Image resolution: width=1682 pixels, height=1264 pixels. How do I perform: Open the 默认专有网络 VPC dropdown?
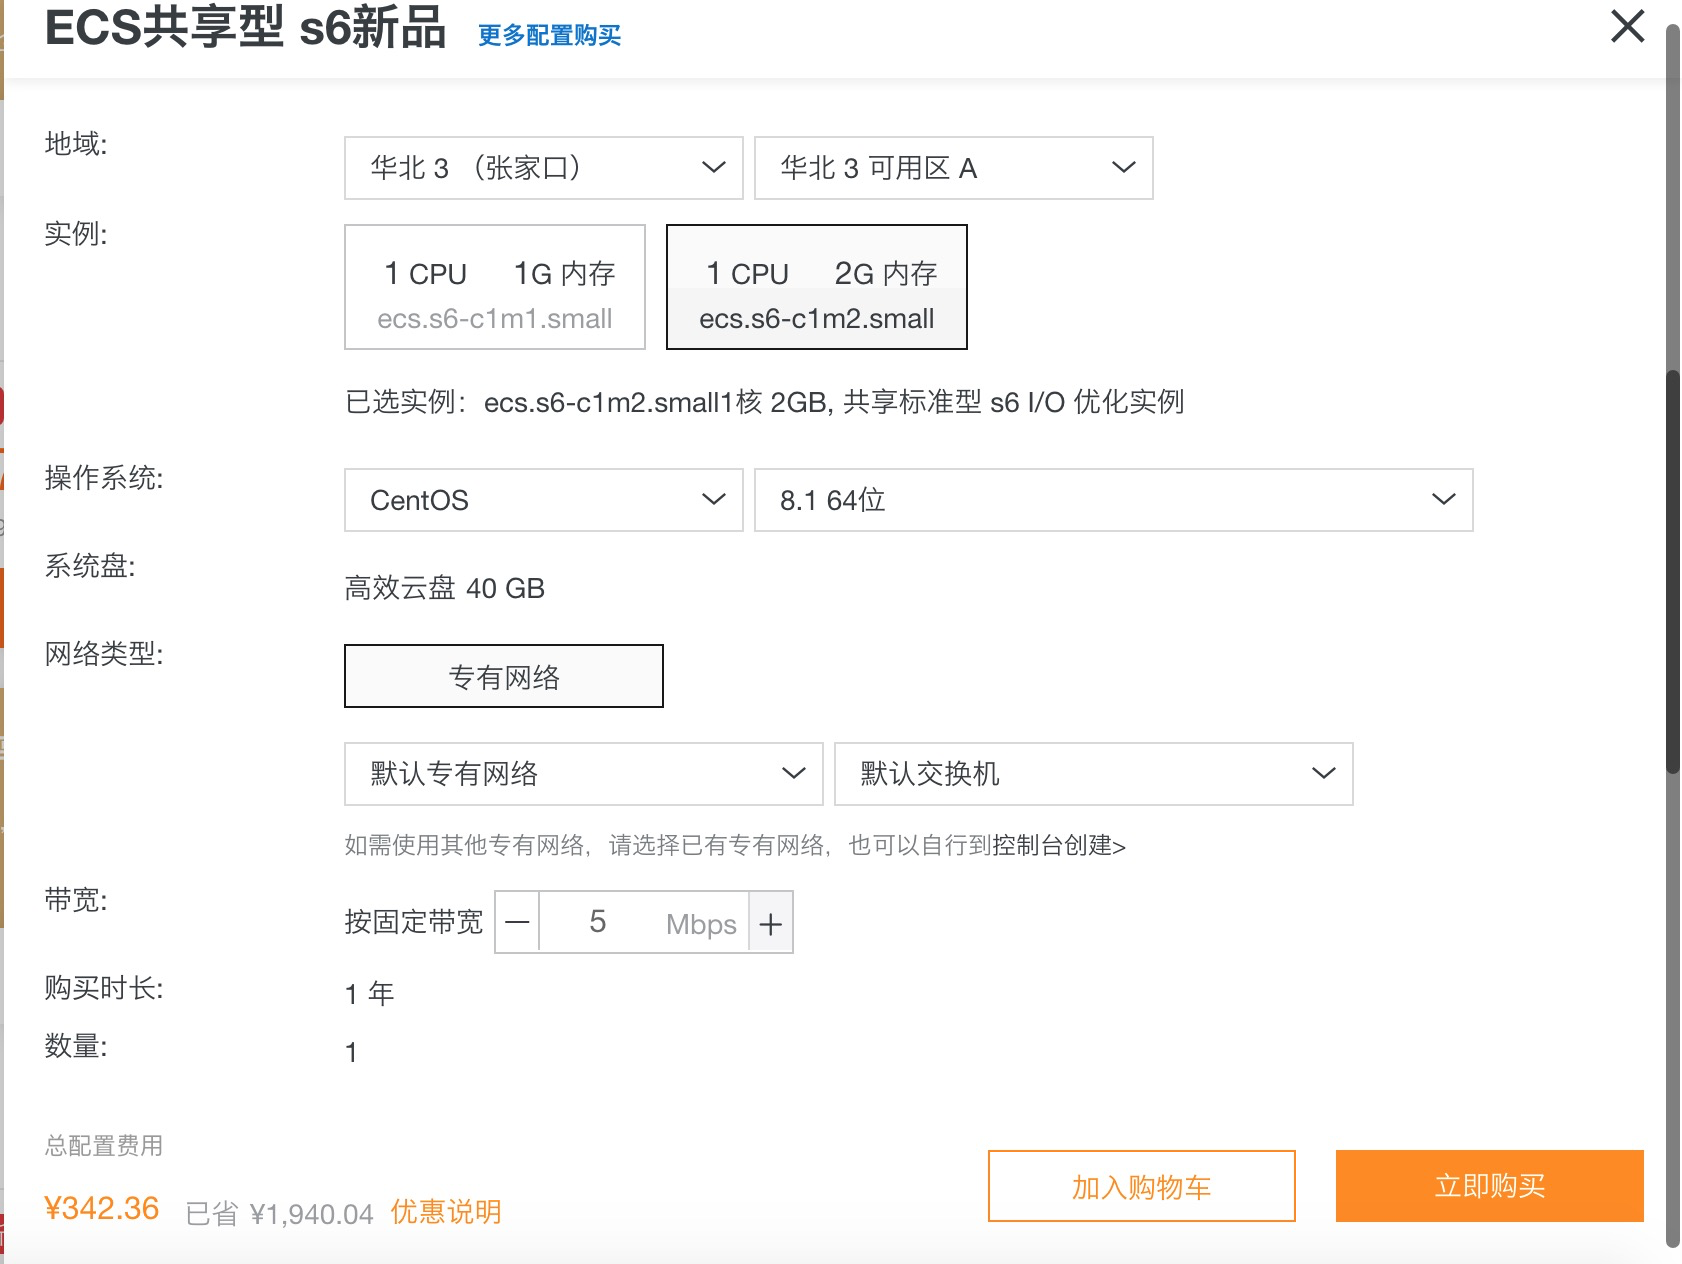[x=583, y=774]
